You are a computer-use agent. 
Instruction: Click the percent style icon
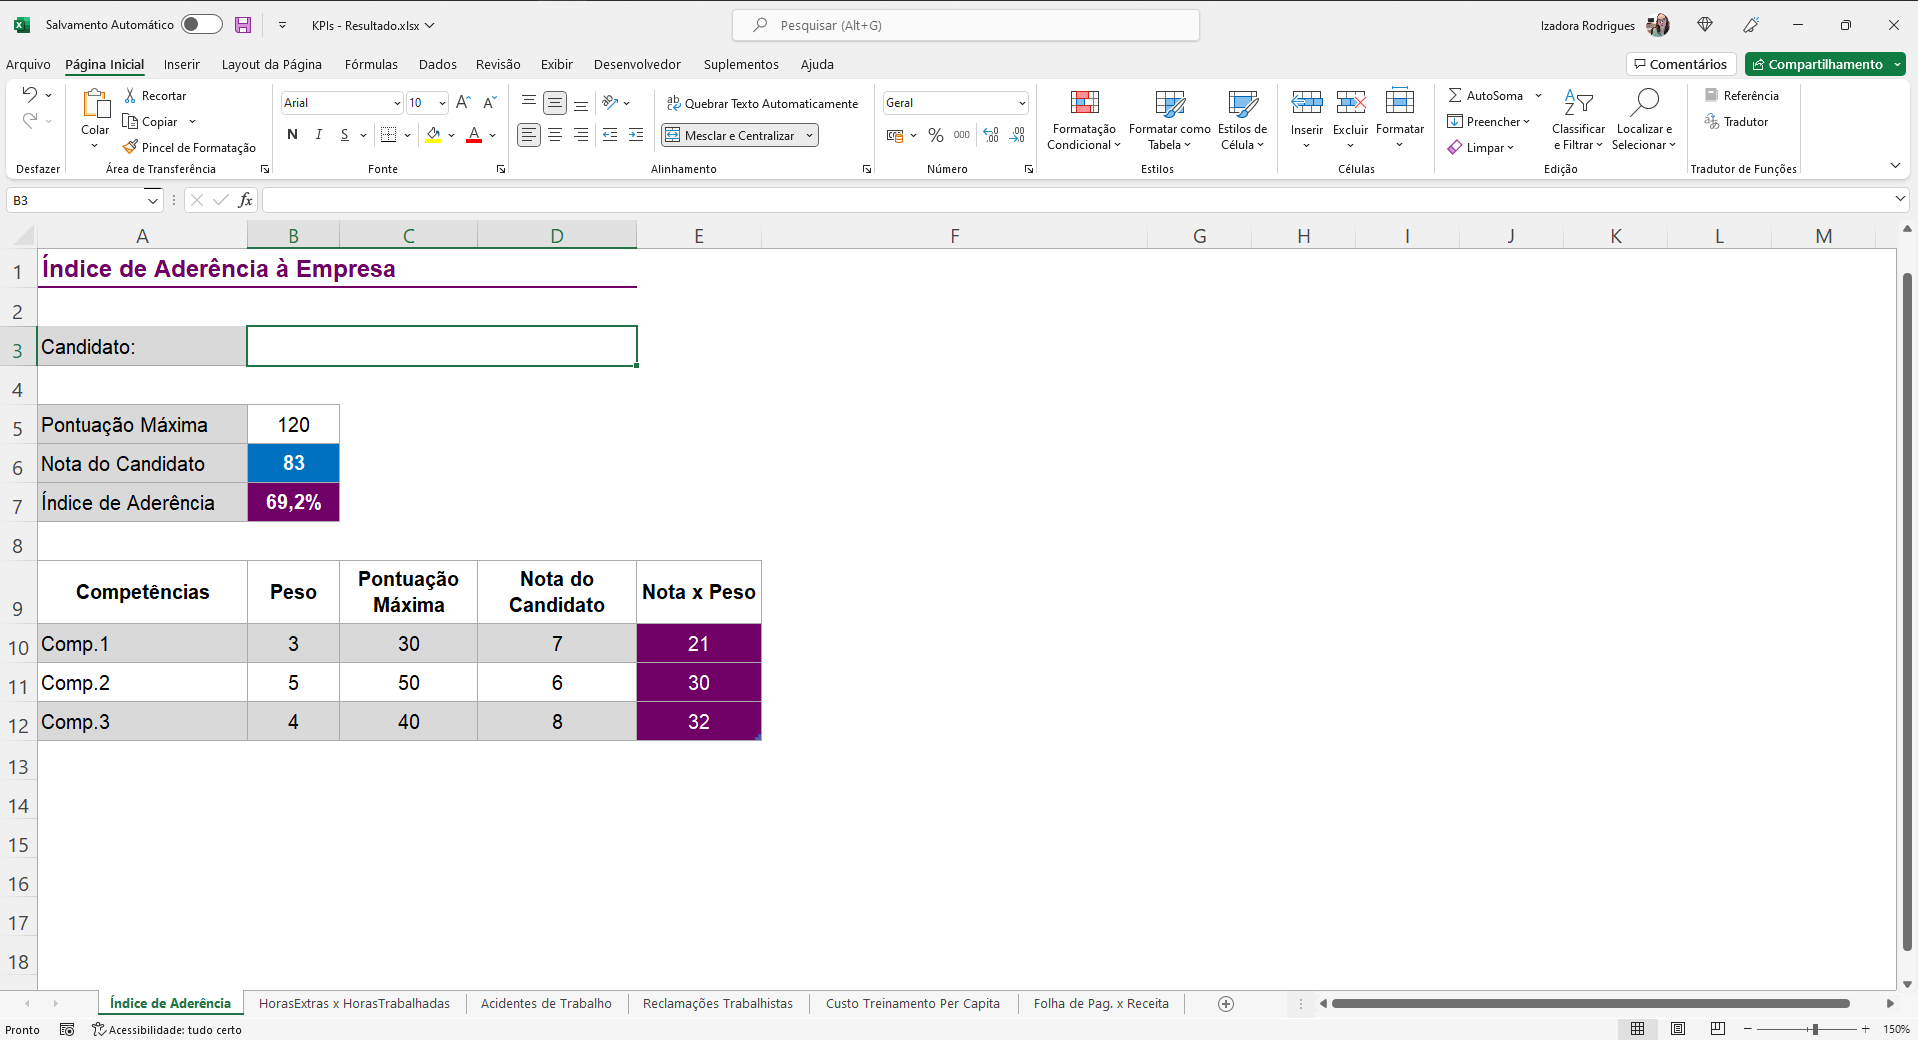(x=936, y=135)
